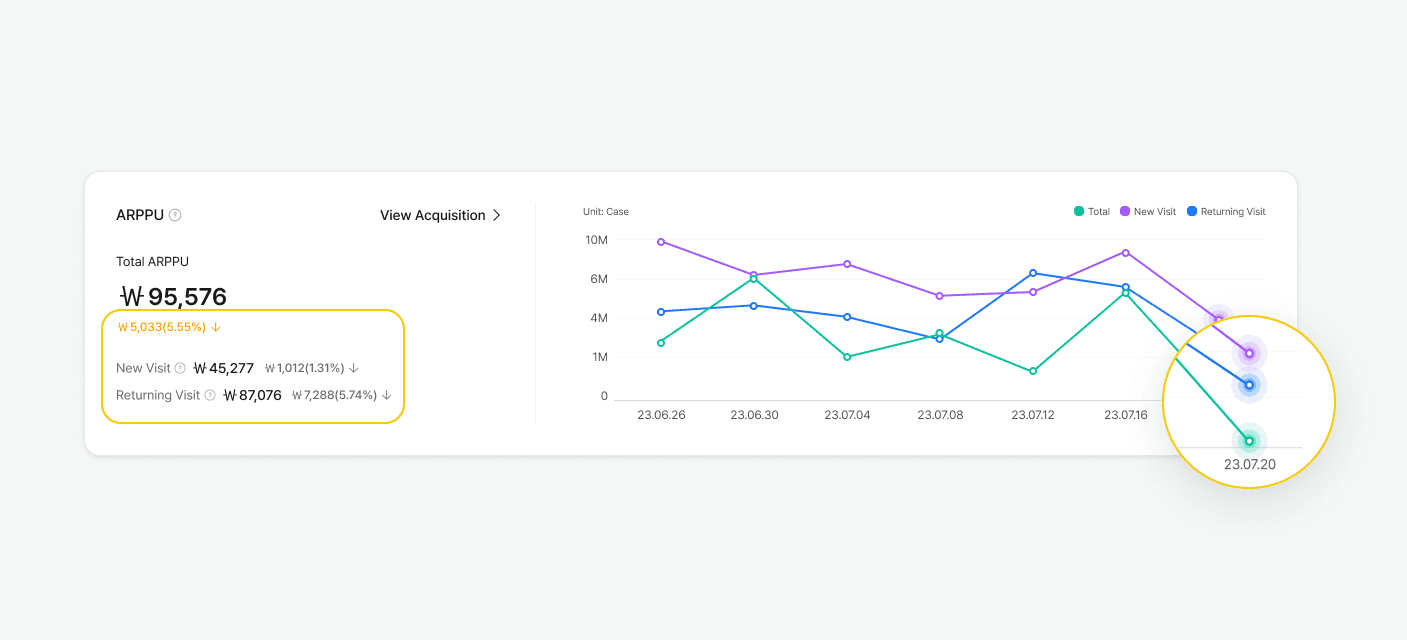This screenshot has width=1407, height=640.
Task: Click the 23.07.16 x-axis date label
Action: pos(1126,414)
